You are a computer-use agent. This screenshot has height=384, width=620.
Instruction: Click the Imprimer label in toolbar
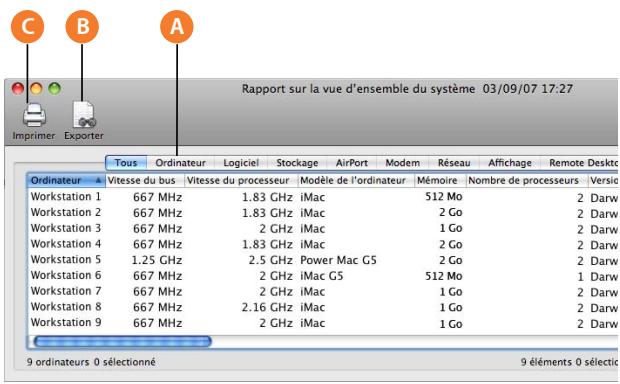34,135
